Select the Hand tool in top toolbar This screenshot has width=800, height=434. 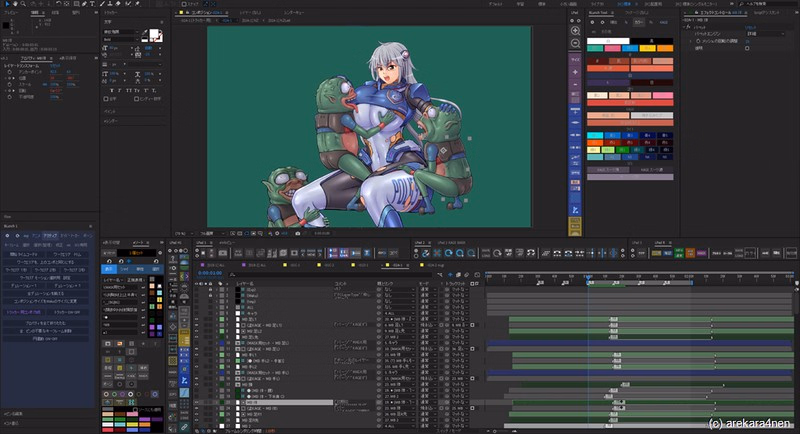click(x=17, y=4)
